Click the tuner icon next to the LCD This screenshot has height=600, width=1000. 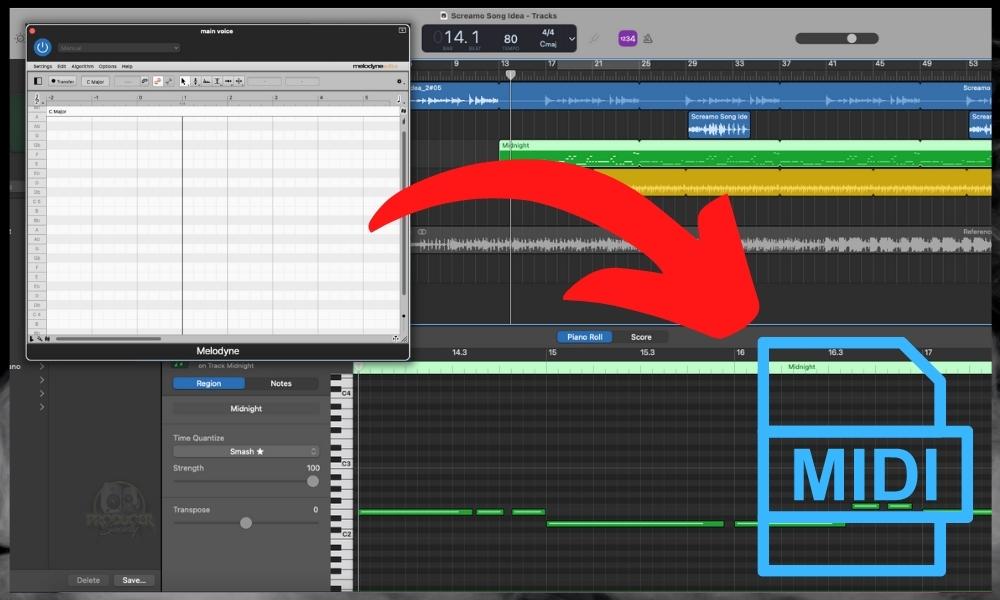594,39
